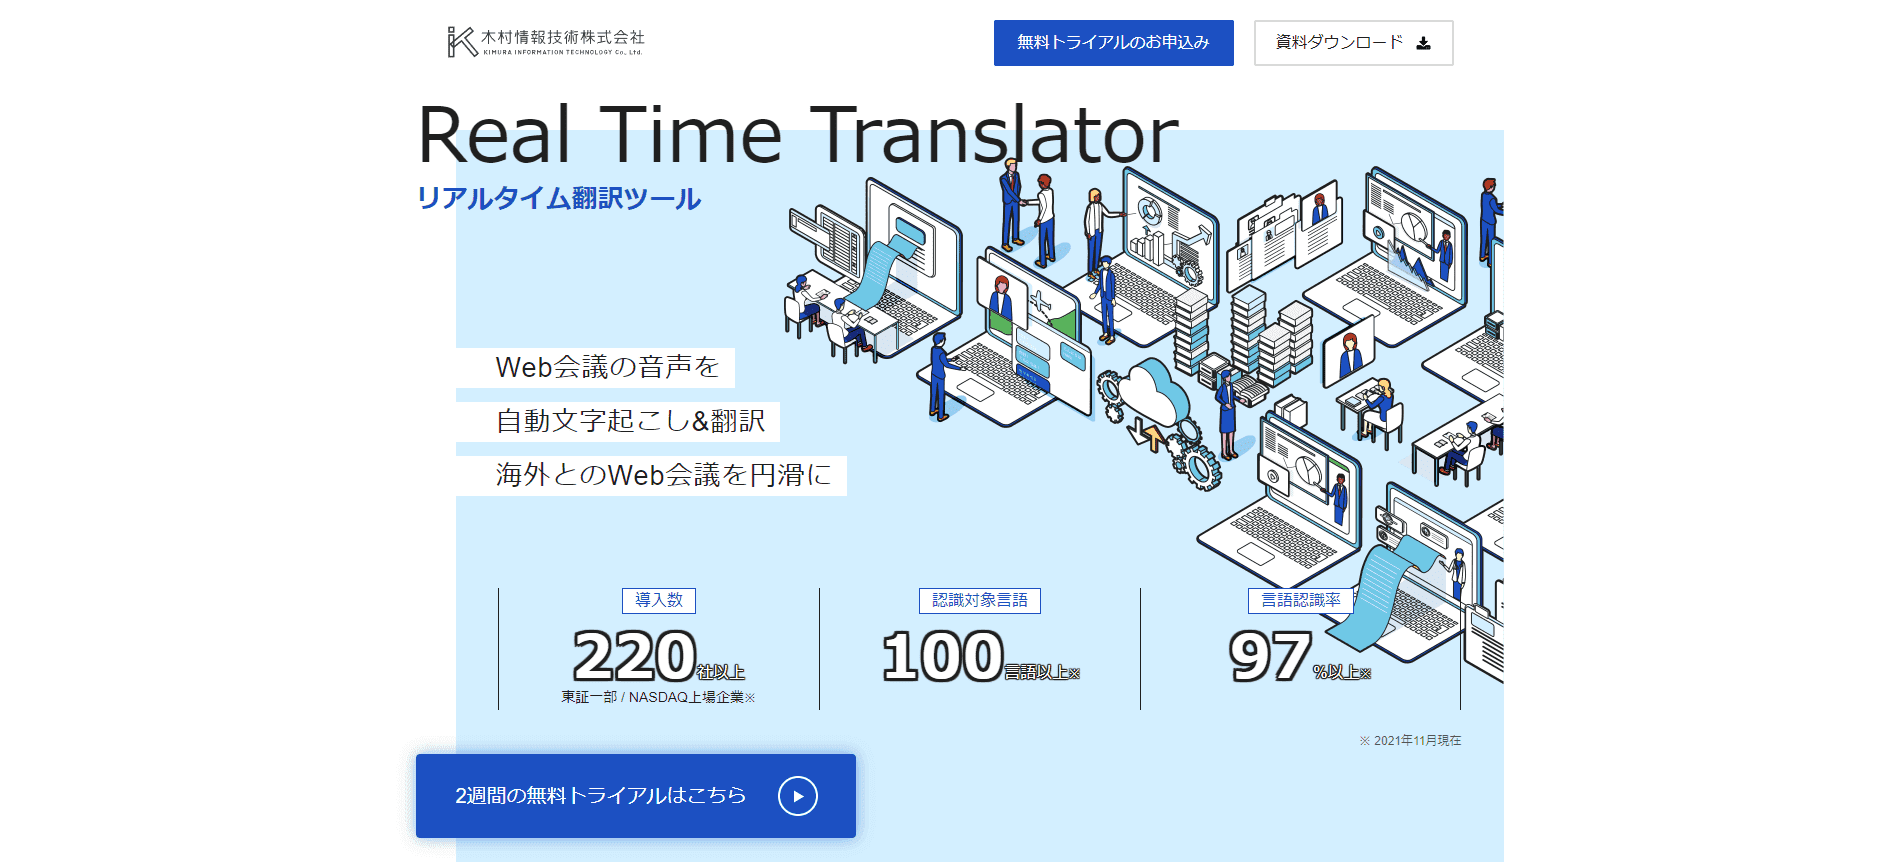Click the text Web会議の音声を
Screen dimensions: 1896x868
click(x=607, y=367)
